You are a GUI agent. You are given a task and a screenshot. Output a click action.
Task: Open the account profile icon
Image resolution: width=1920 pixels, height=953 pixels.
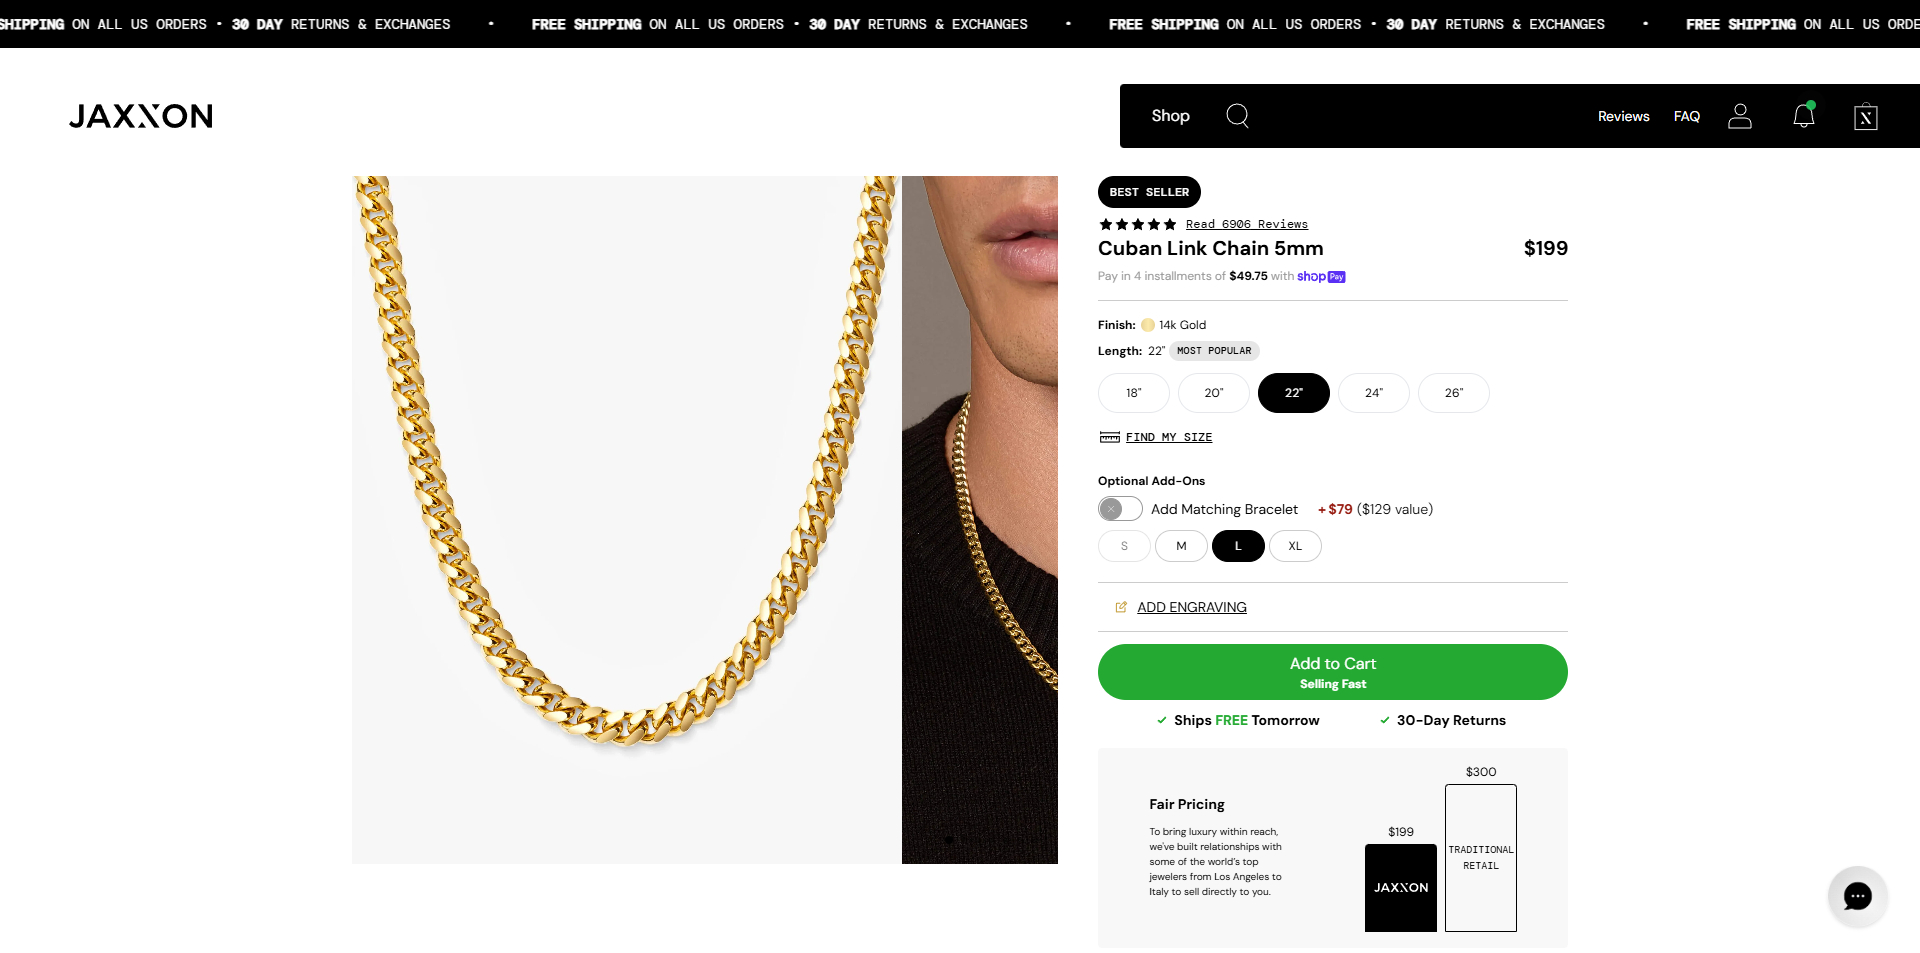[1740, 116]
